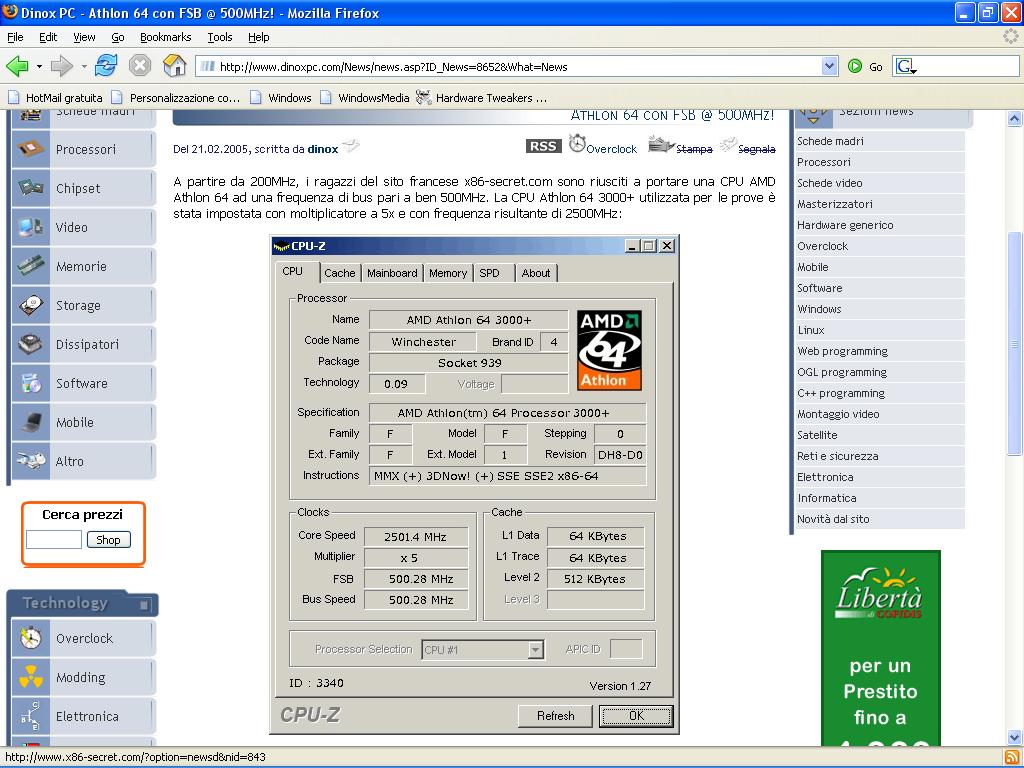This screenshot has height=768, width=1024.
Task: Open the Software sidebar icon
Action: pos(31,383)
